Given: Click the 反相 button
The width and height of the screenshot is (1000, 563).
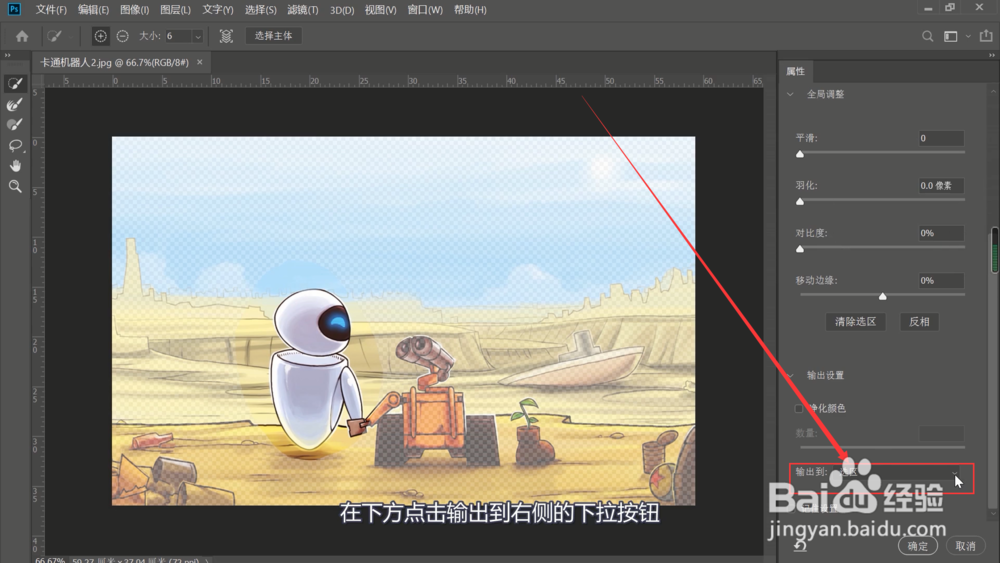Looking at the screenshot, I should [x=919, y=322].
